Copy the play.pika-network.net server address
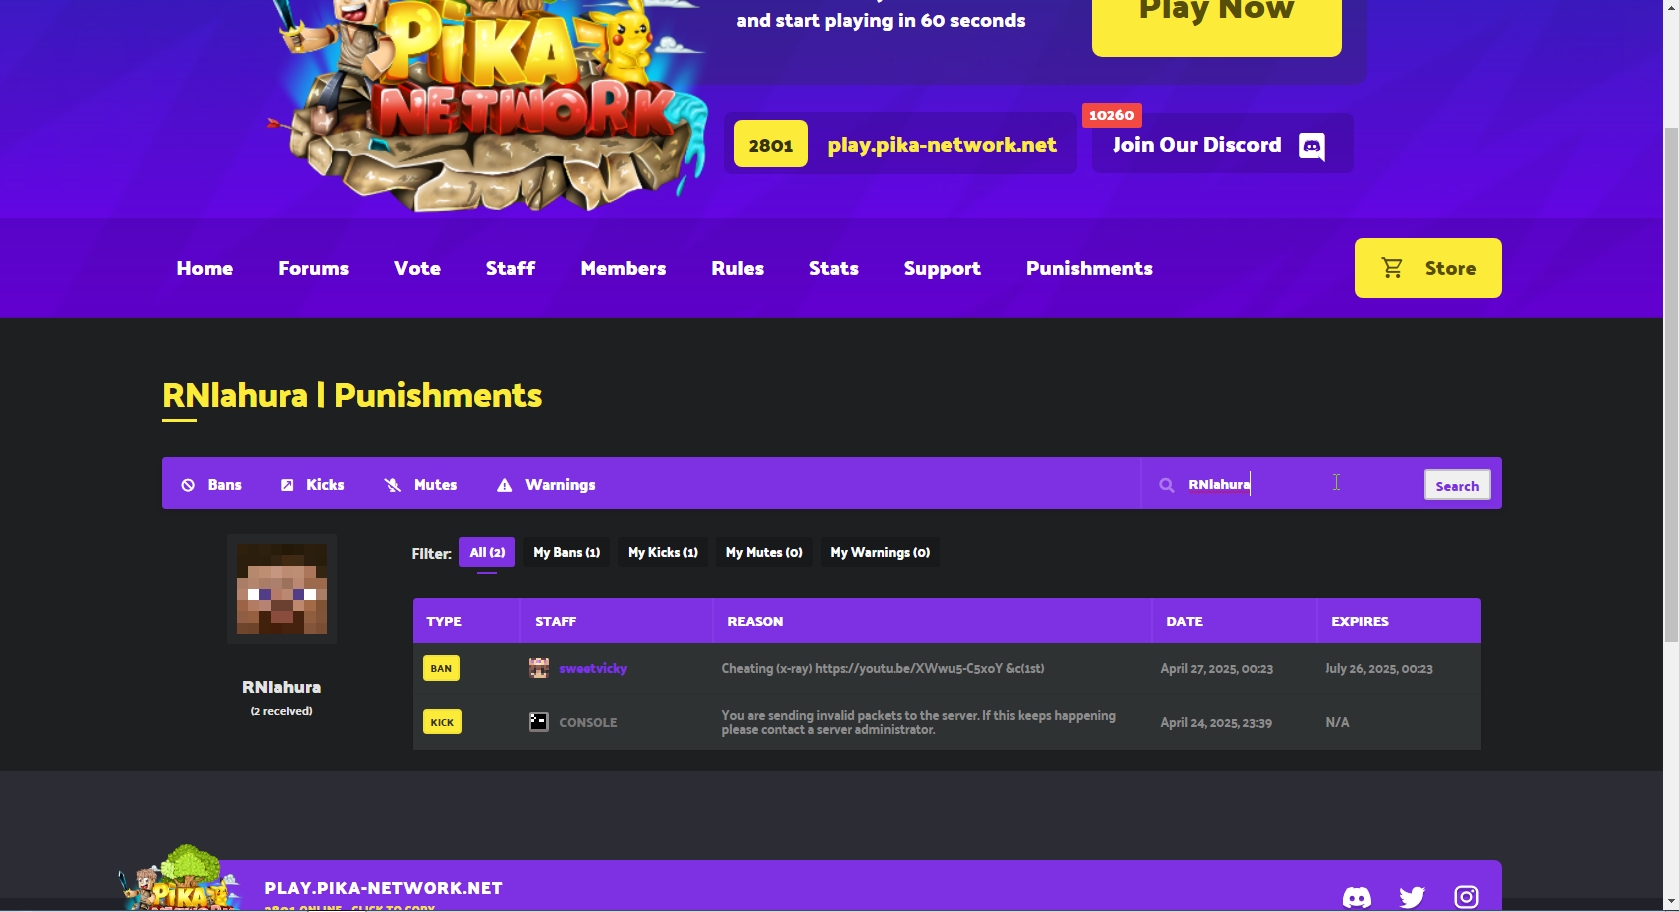 (x=942, y=145)
